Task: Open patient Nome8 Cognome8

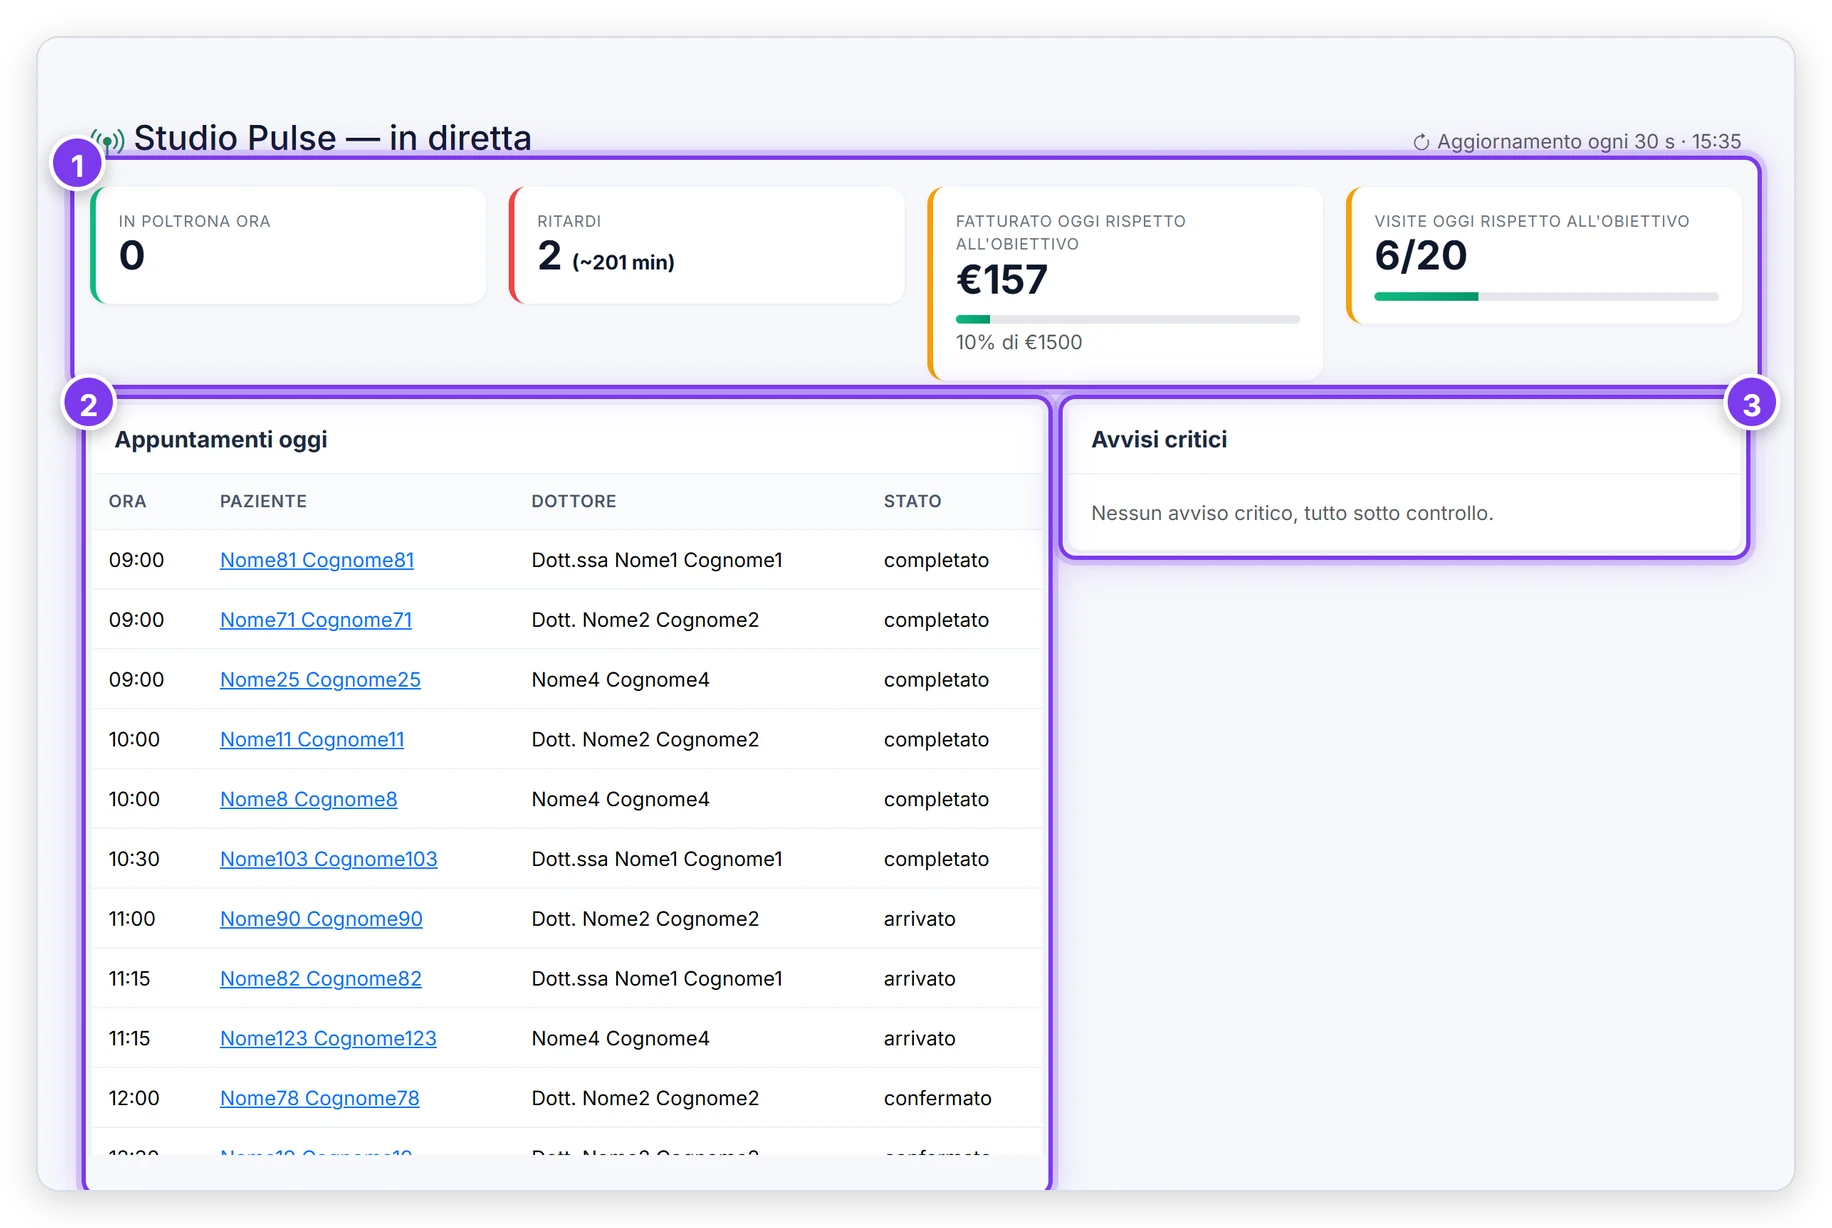Action: (x=309, y=799)
